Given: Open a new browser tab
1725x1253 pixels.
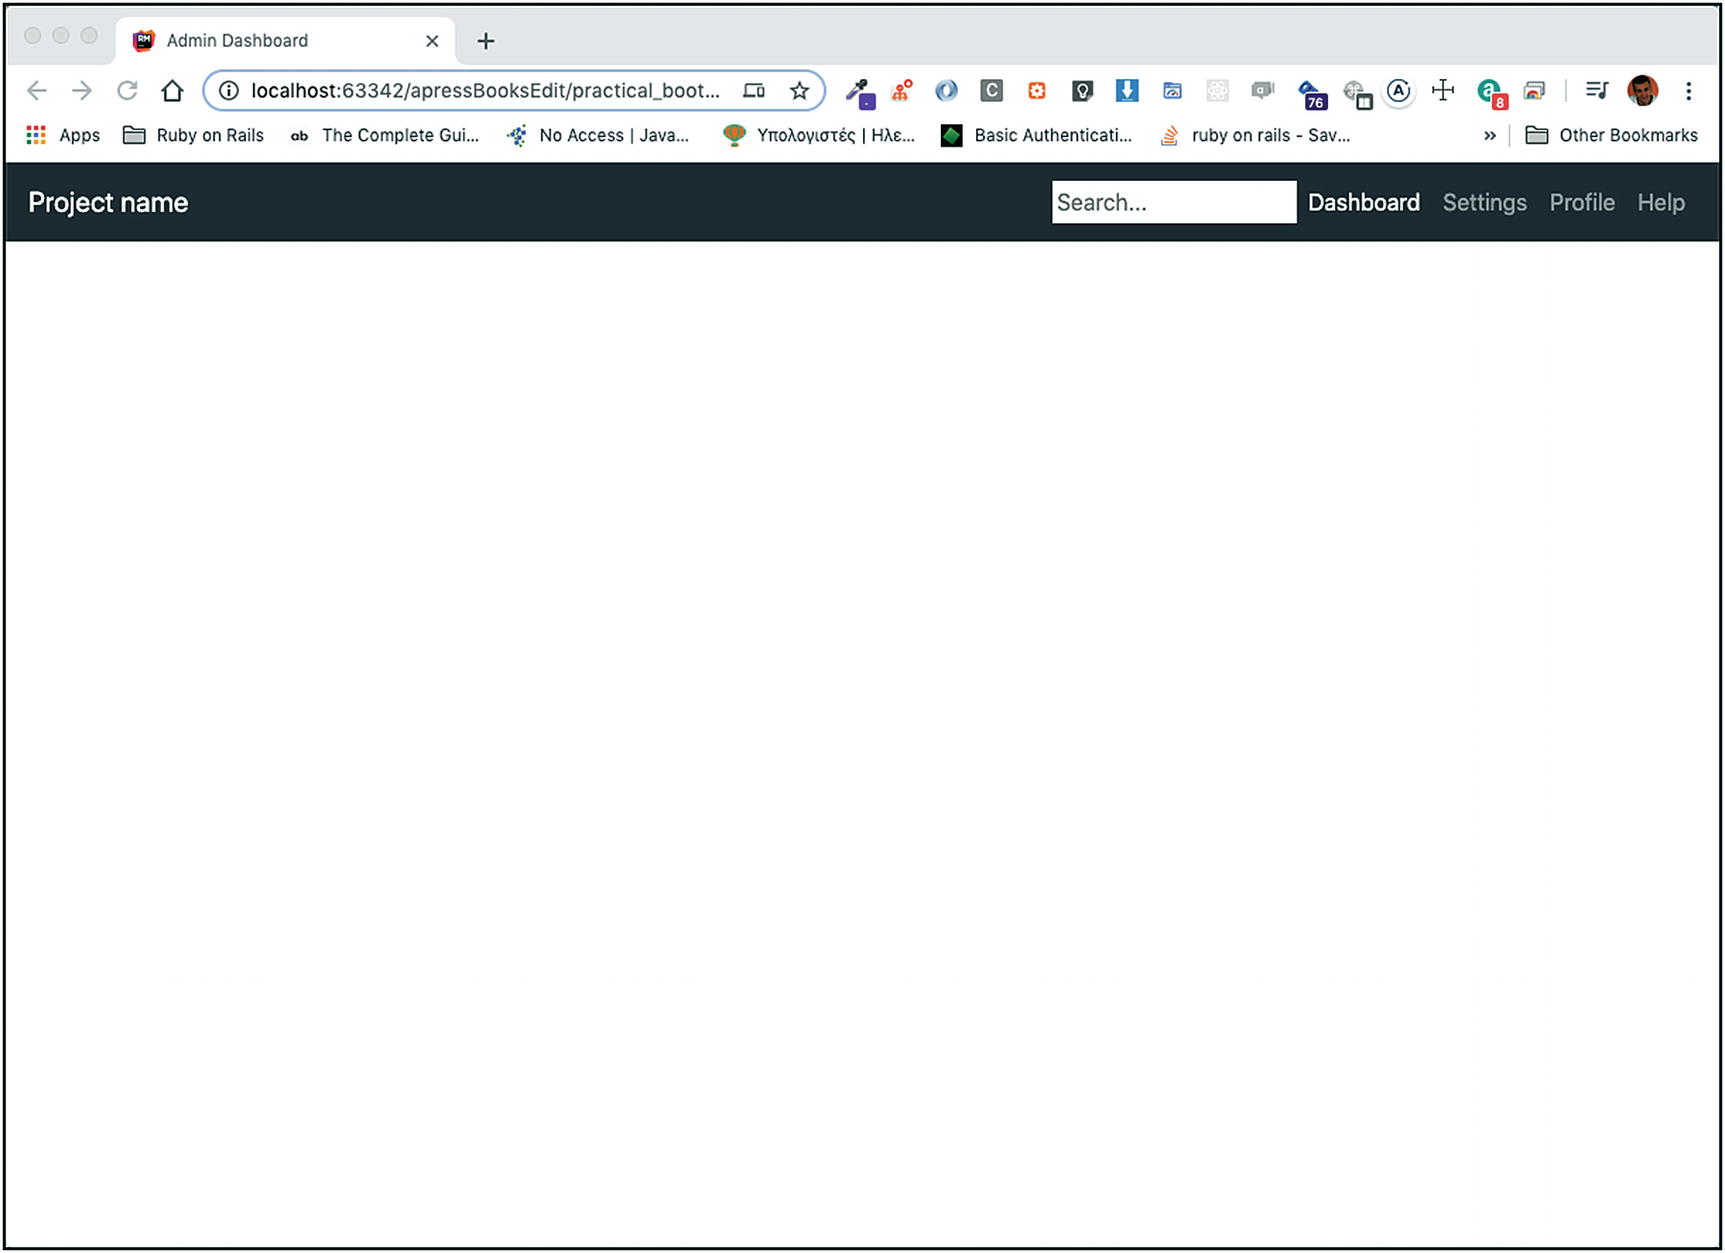Looking at the screenshot, I should 486,41.
